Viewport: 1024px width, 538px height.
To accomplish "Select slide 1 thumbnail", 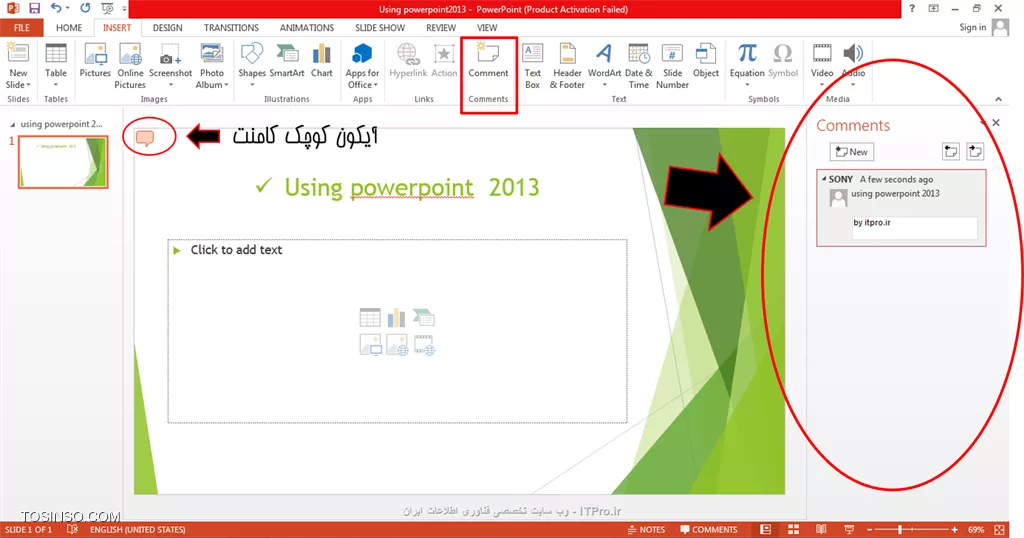I will click(63, 162).
